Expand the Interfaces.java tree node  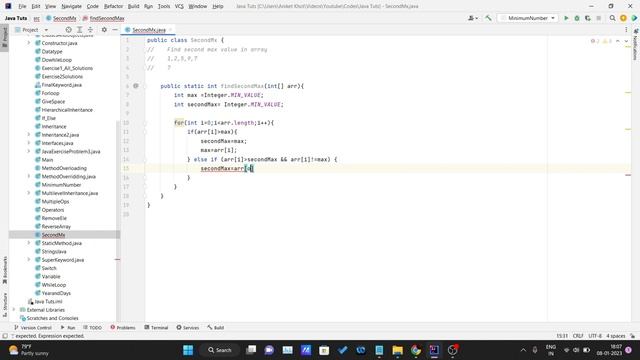[29, 143]
